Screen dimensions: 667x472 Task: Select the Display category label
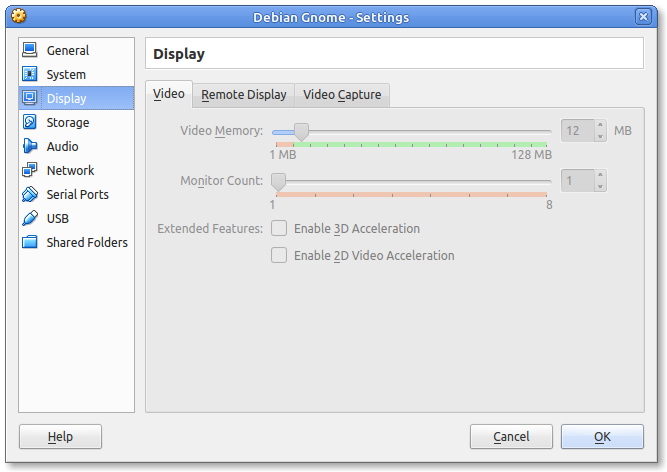tap(66, 98)
